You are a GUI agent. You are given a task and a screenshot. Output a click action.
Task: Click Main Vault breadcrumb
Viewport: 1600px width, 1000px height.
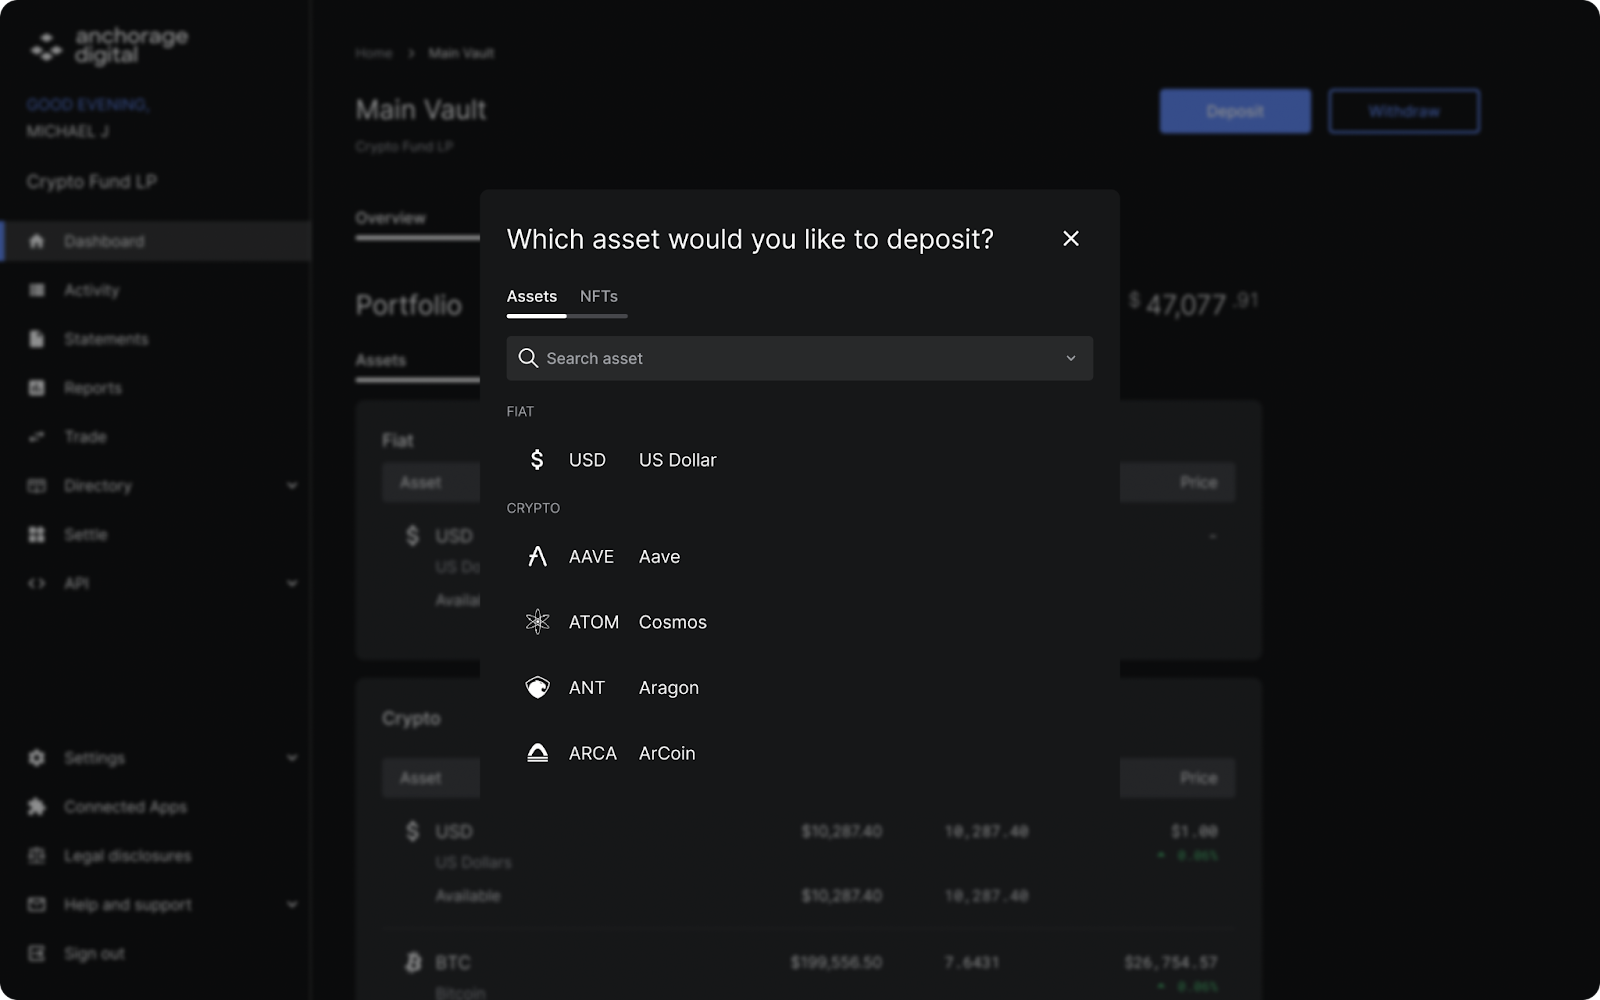coord(461,53)
